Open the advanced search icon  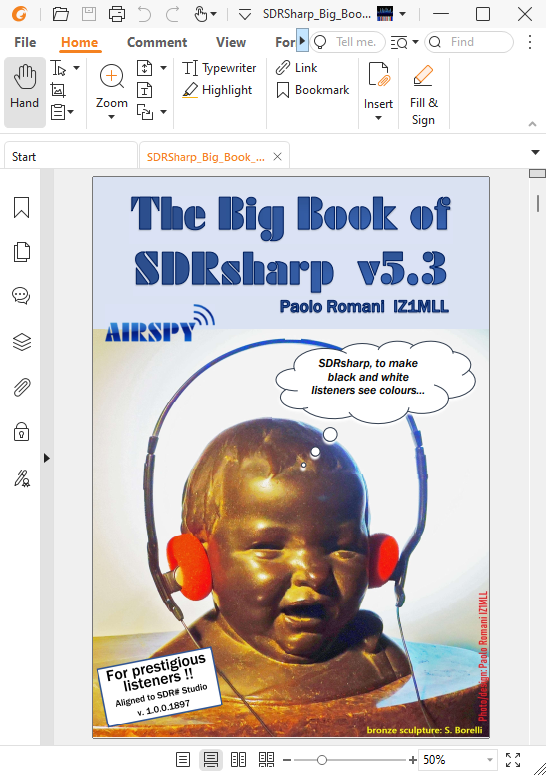click(x=399, y=43)
